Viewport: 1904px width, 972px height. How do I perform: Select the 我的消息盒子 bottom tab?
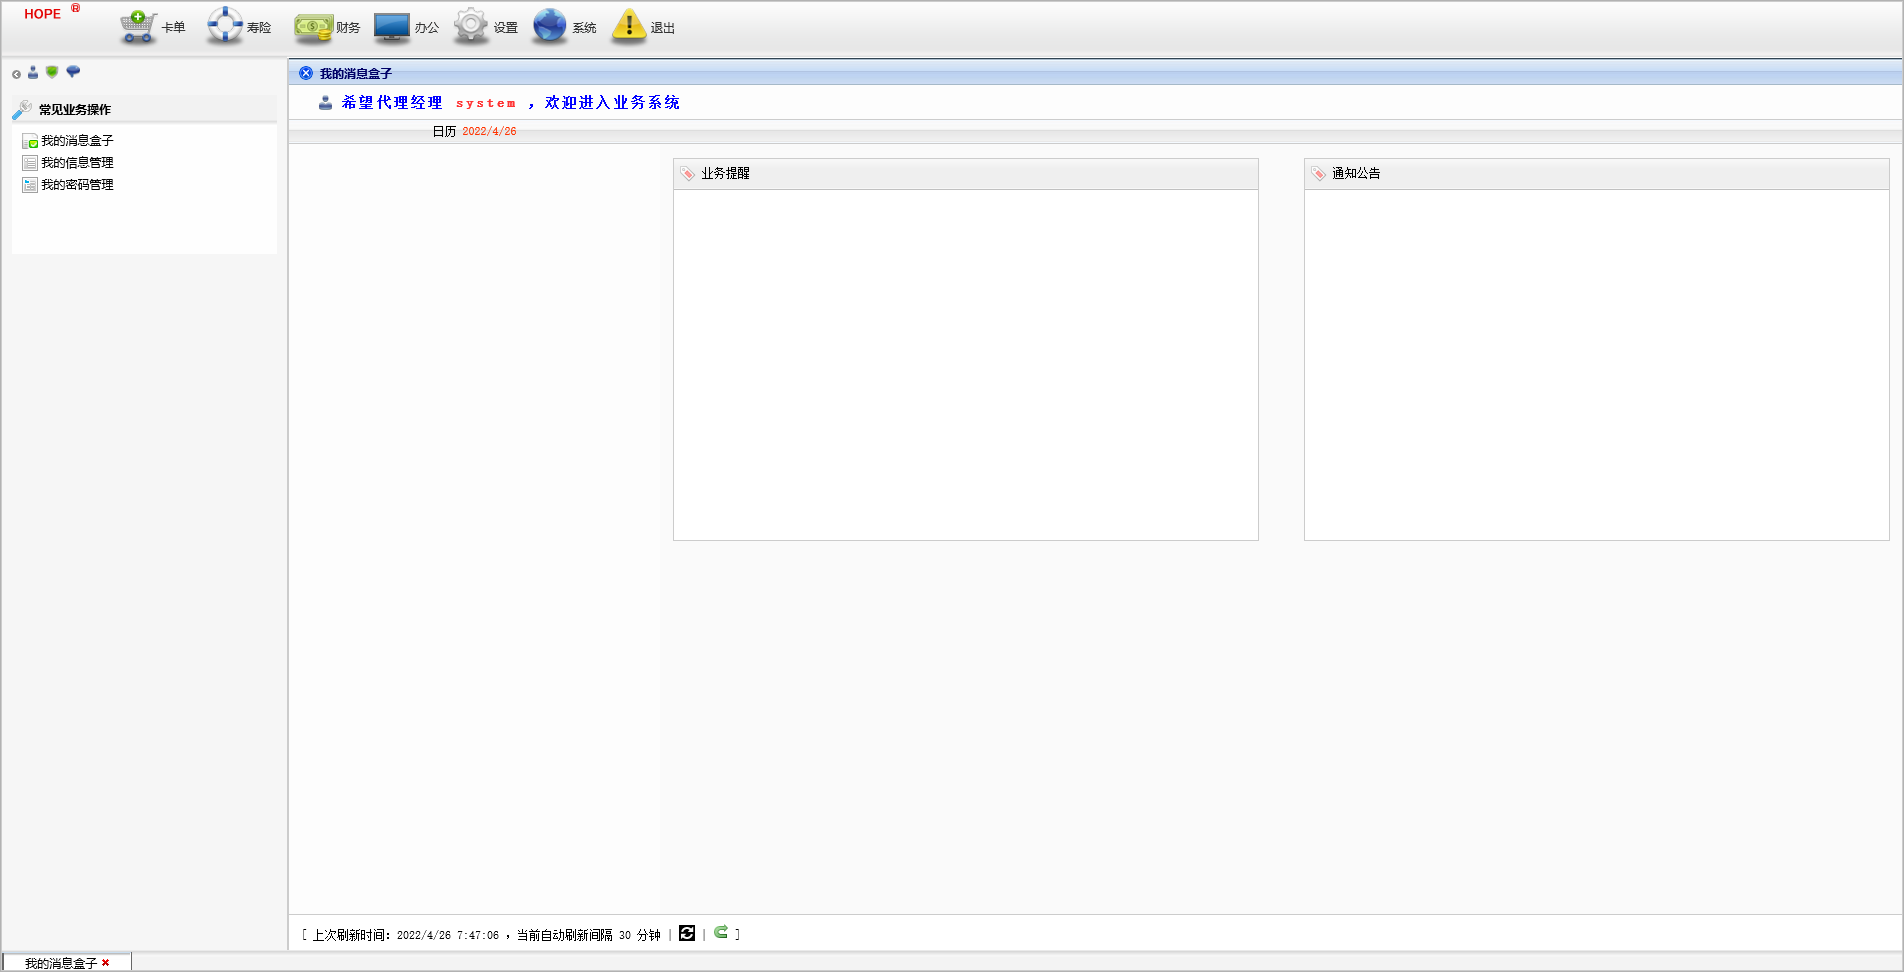tap(60, 963)
